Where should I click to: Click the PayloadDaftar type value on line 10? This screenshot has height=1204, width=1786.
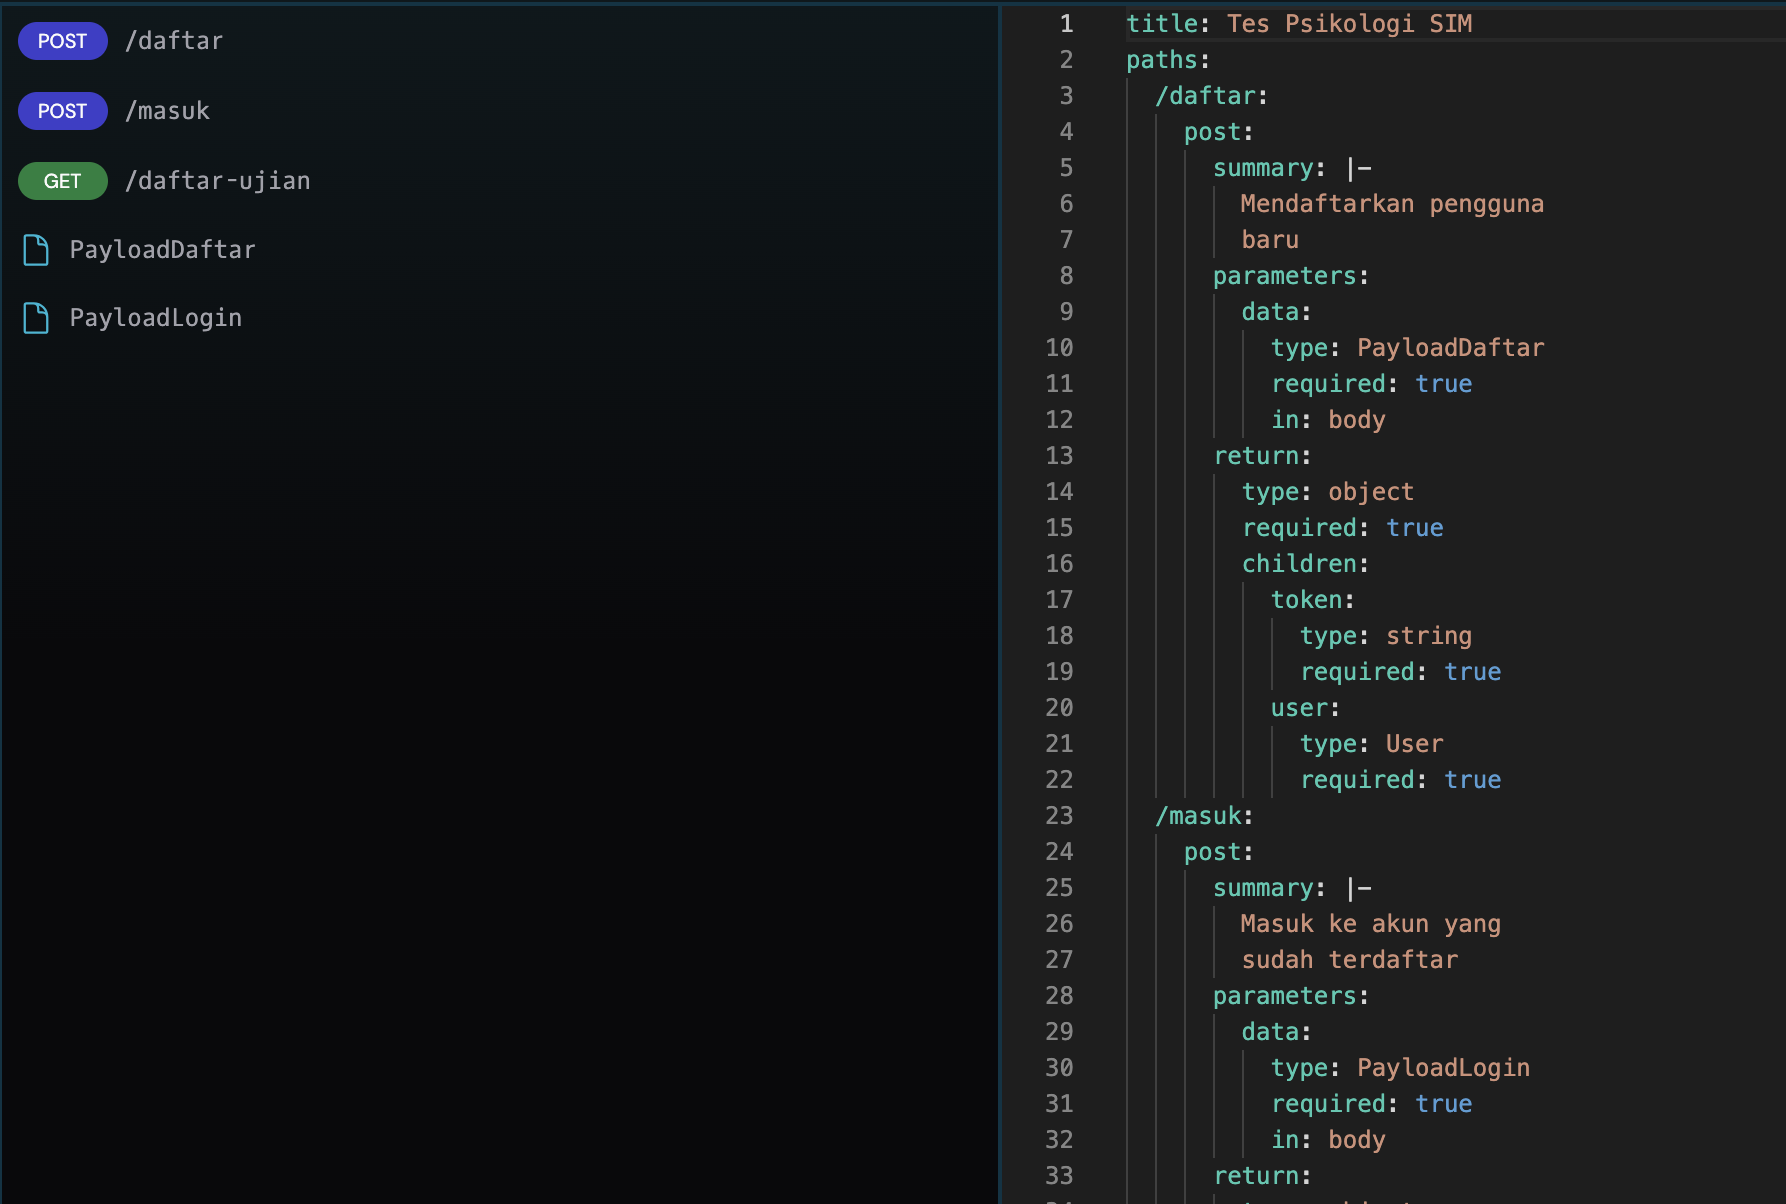click(x=1450, y=348)
